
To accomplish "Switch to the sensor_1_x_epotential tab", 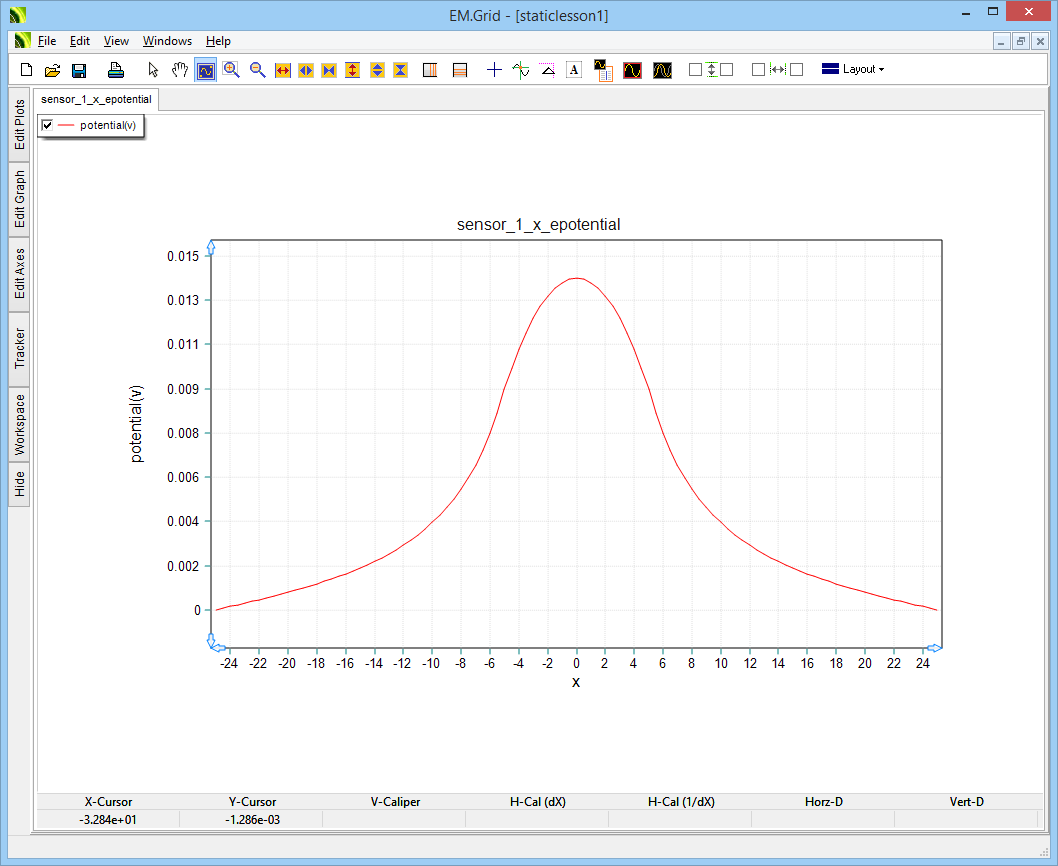I will tap(97, 100).
